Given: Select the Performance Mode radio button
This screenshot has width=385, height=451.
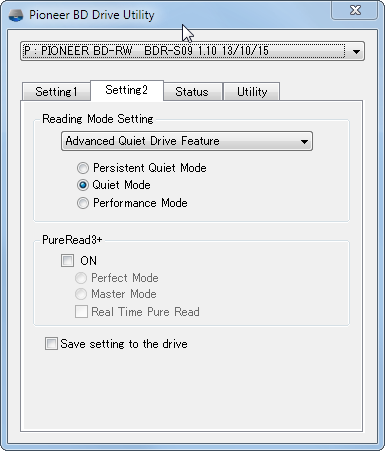Looking at the screenshot, I should [83, 203].
